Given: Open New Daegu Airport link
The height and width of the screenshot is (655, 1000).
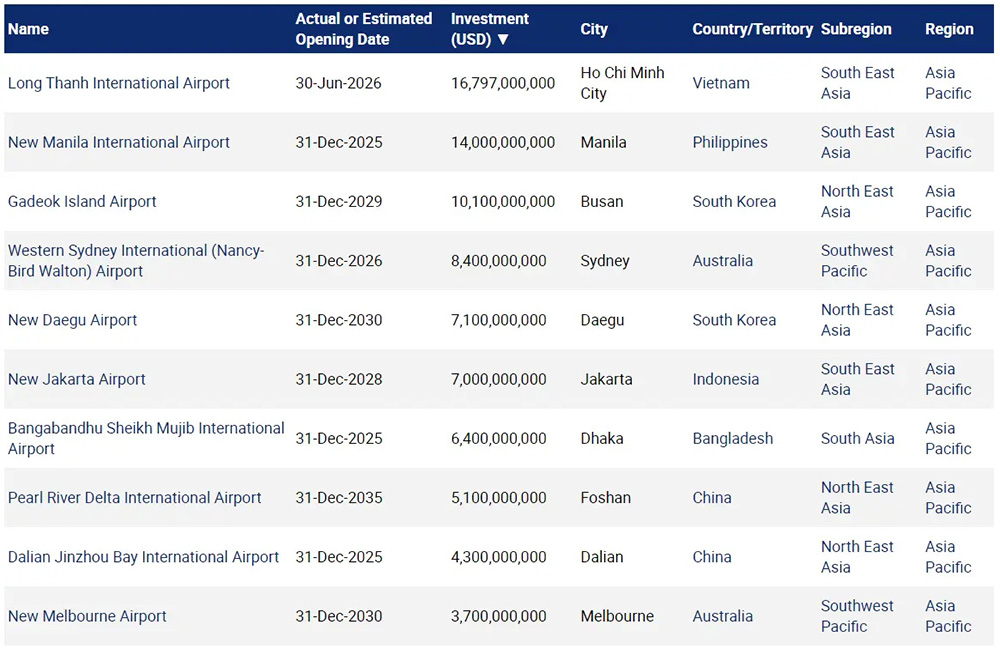Looking at the screenshot, I should tap(72, 320).
